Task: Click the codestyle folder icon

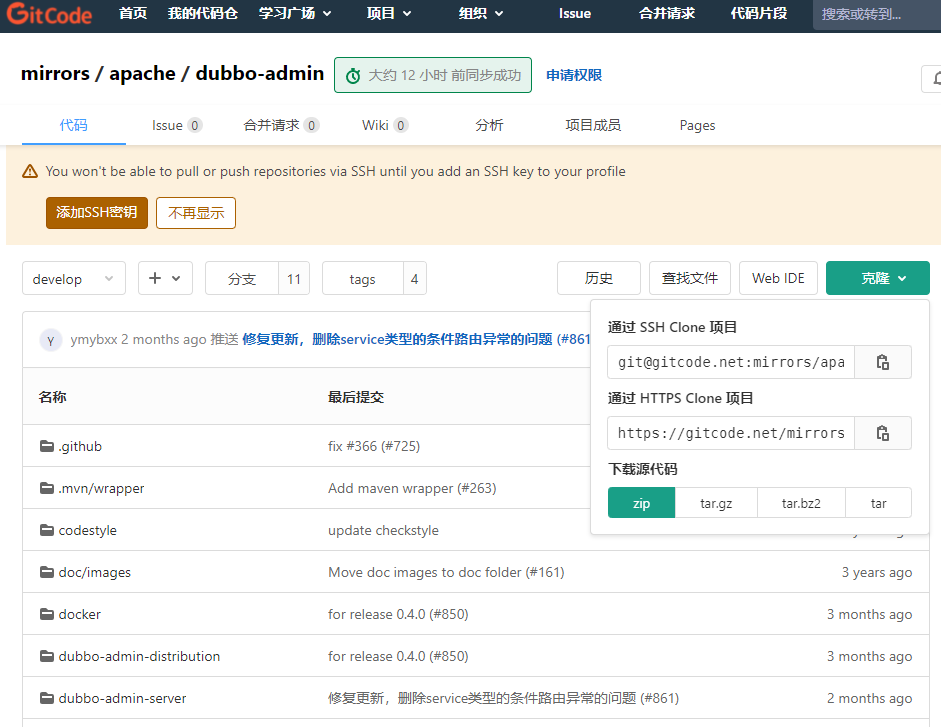Action: click(x=47, y=529)
